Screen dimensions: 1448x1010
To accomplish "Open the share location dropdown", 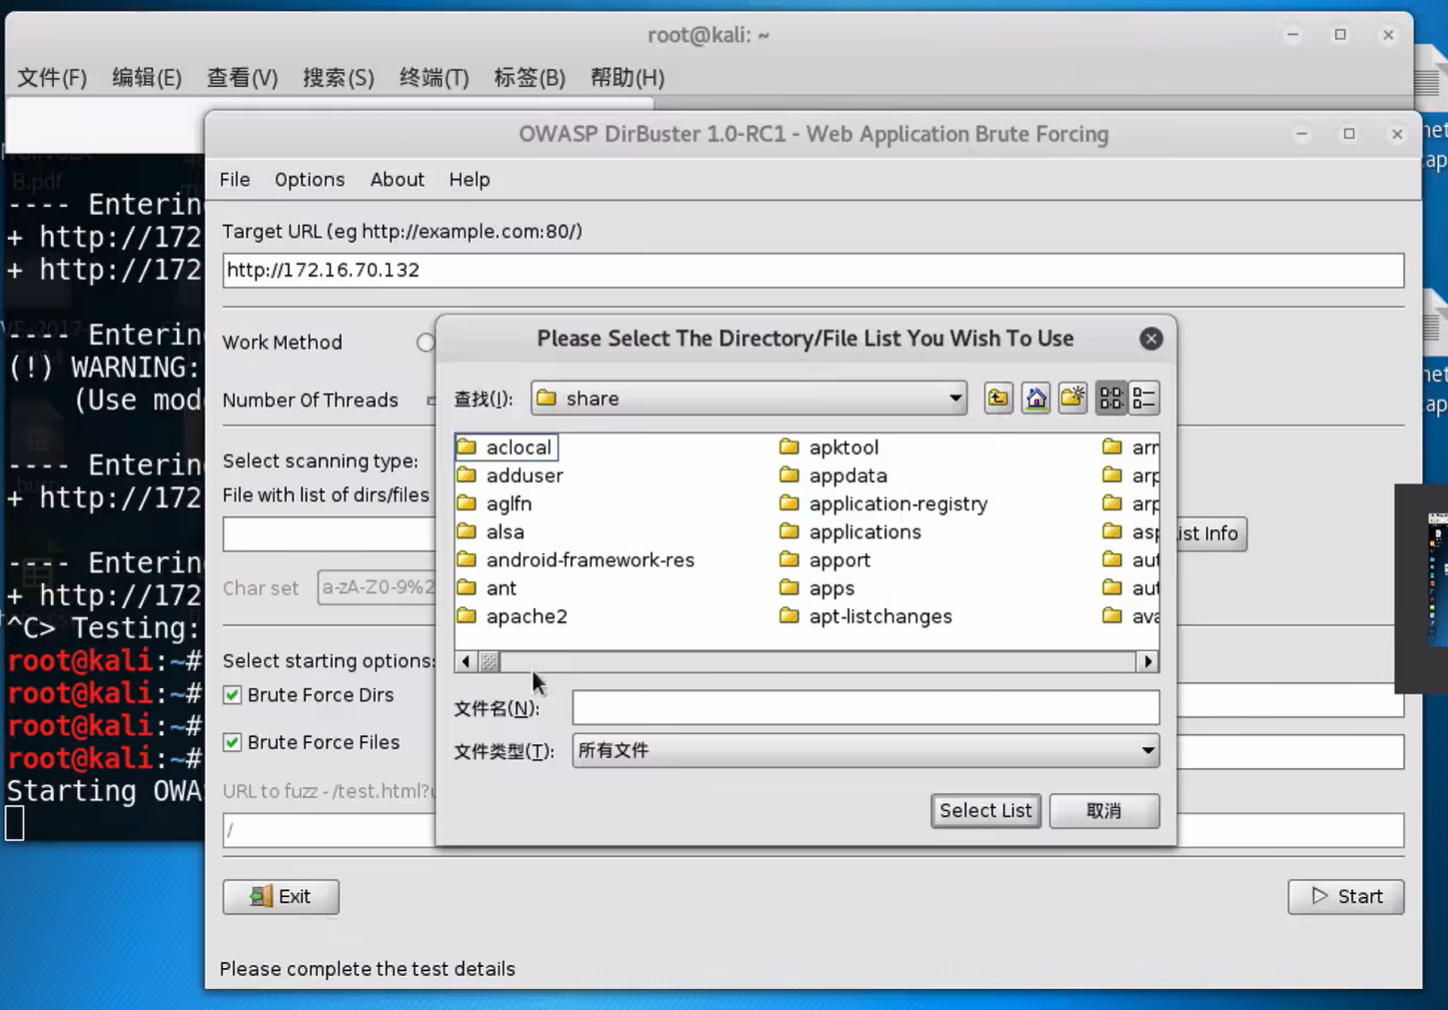I will point(749,398).
